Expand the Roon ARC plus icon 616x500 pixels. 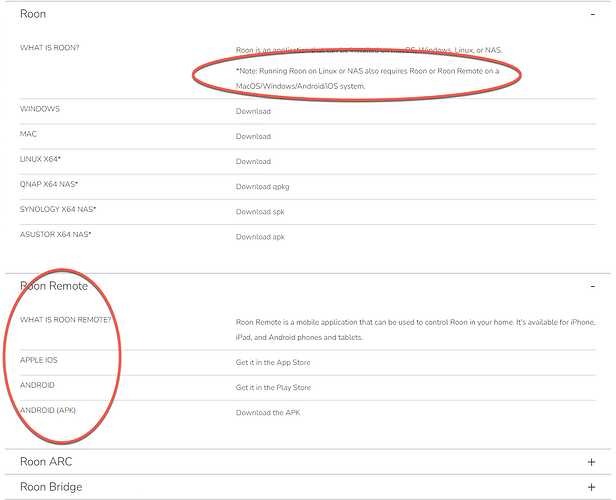[591, 462]
